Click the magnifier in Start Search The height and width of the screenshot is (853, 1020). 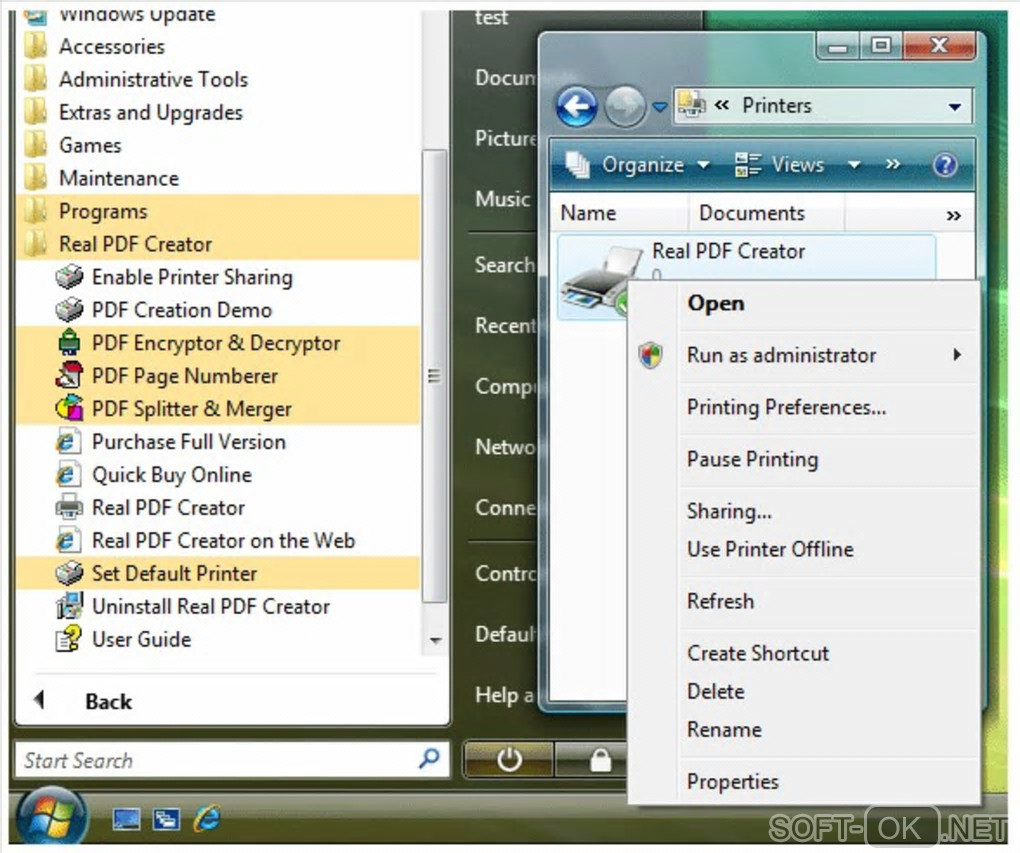pyautogui.click(x=429, y=758)
